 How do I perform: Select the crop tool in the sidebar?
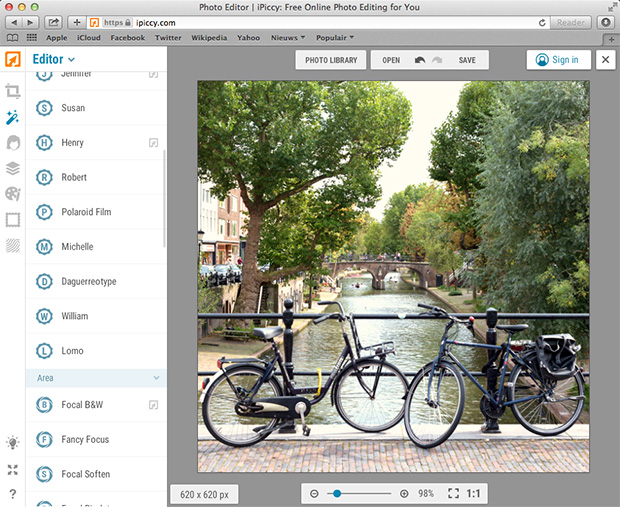(x=13, y=91)
